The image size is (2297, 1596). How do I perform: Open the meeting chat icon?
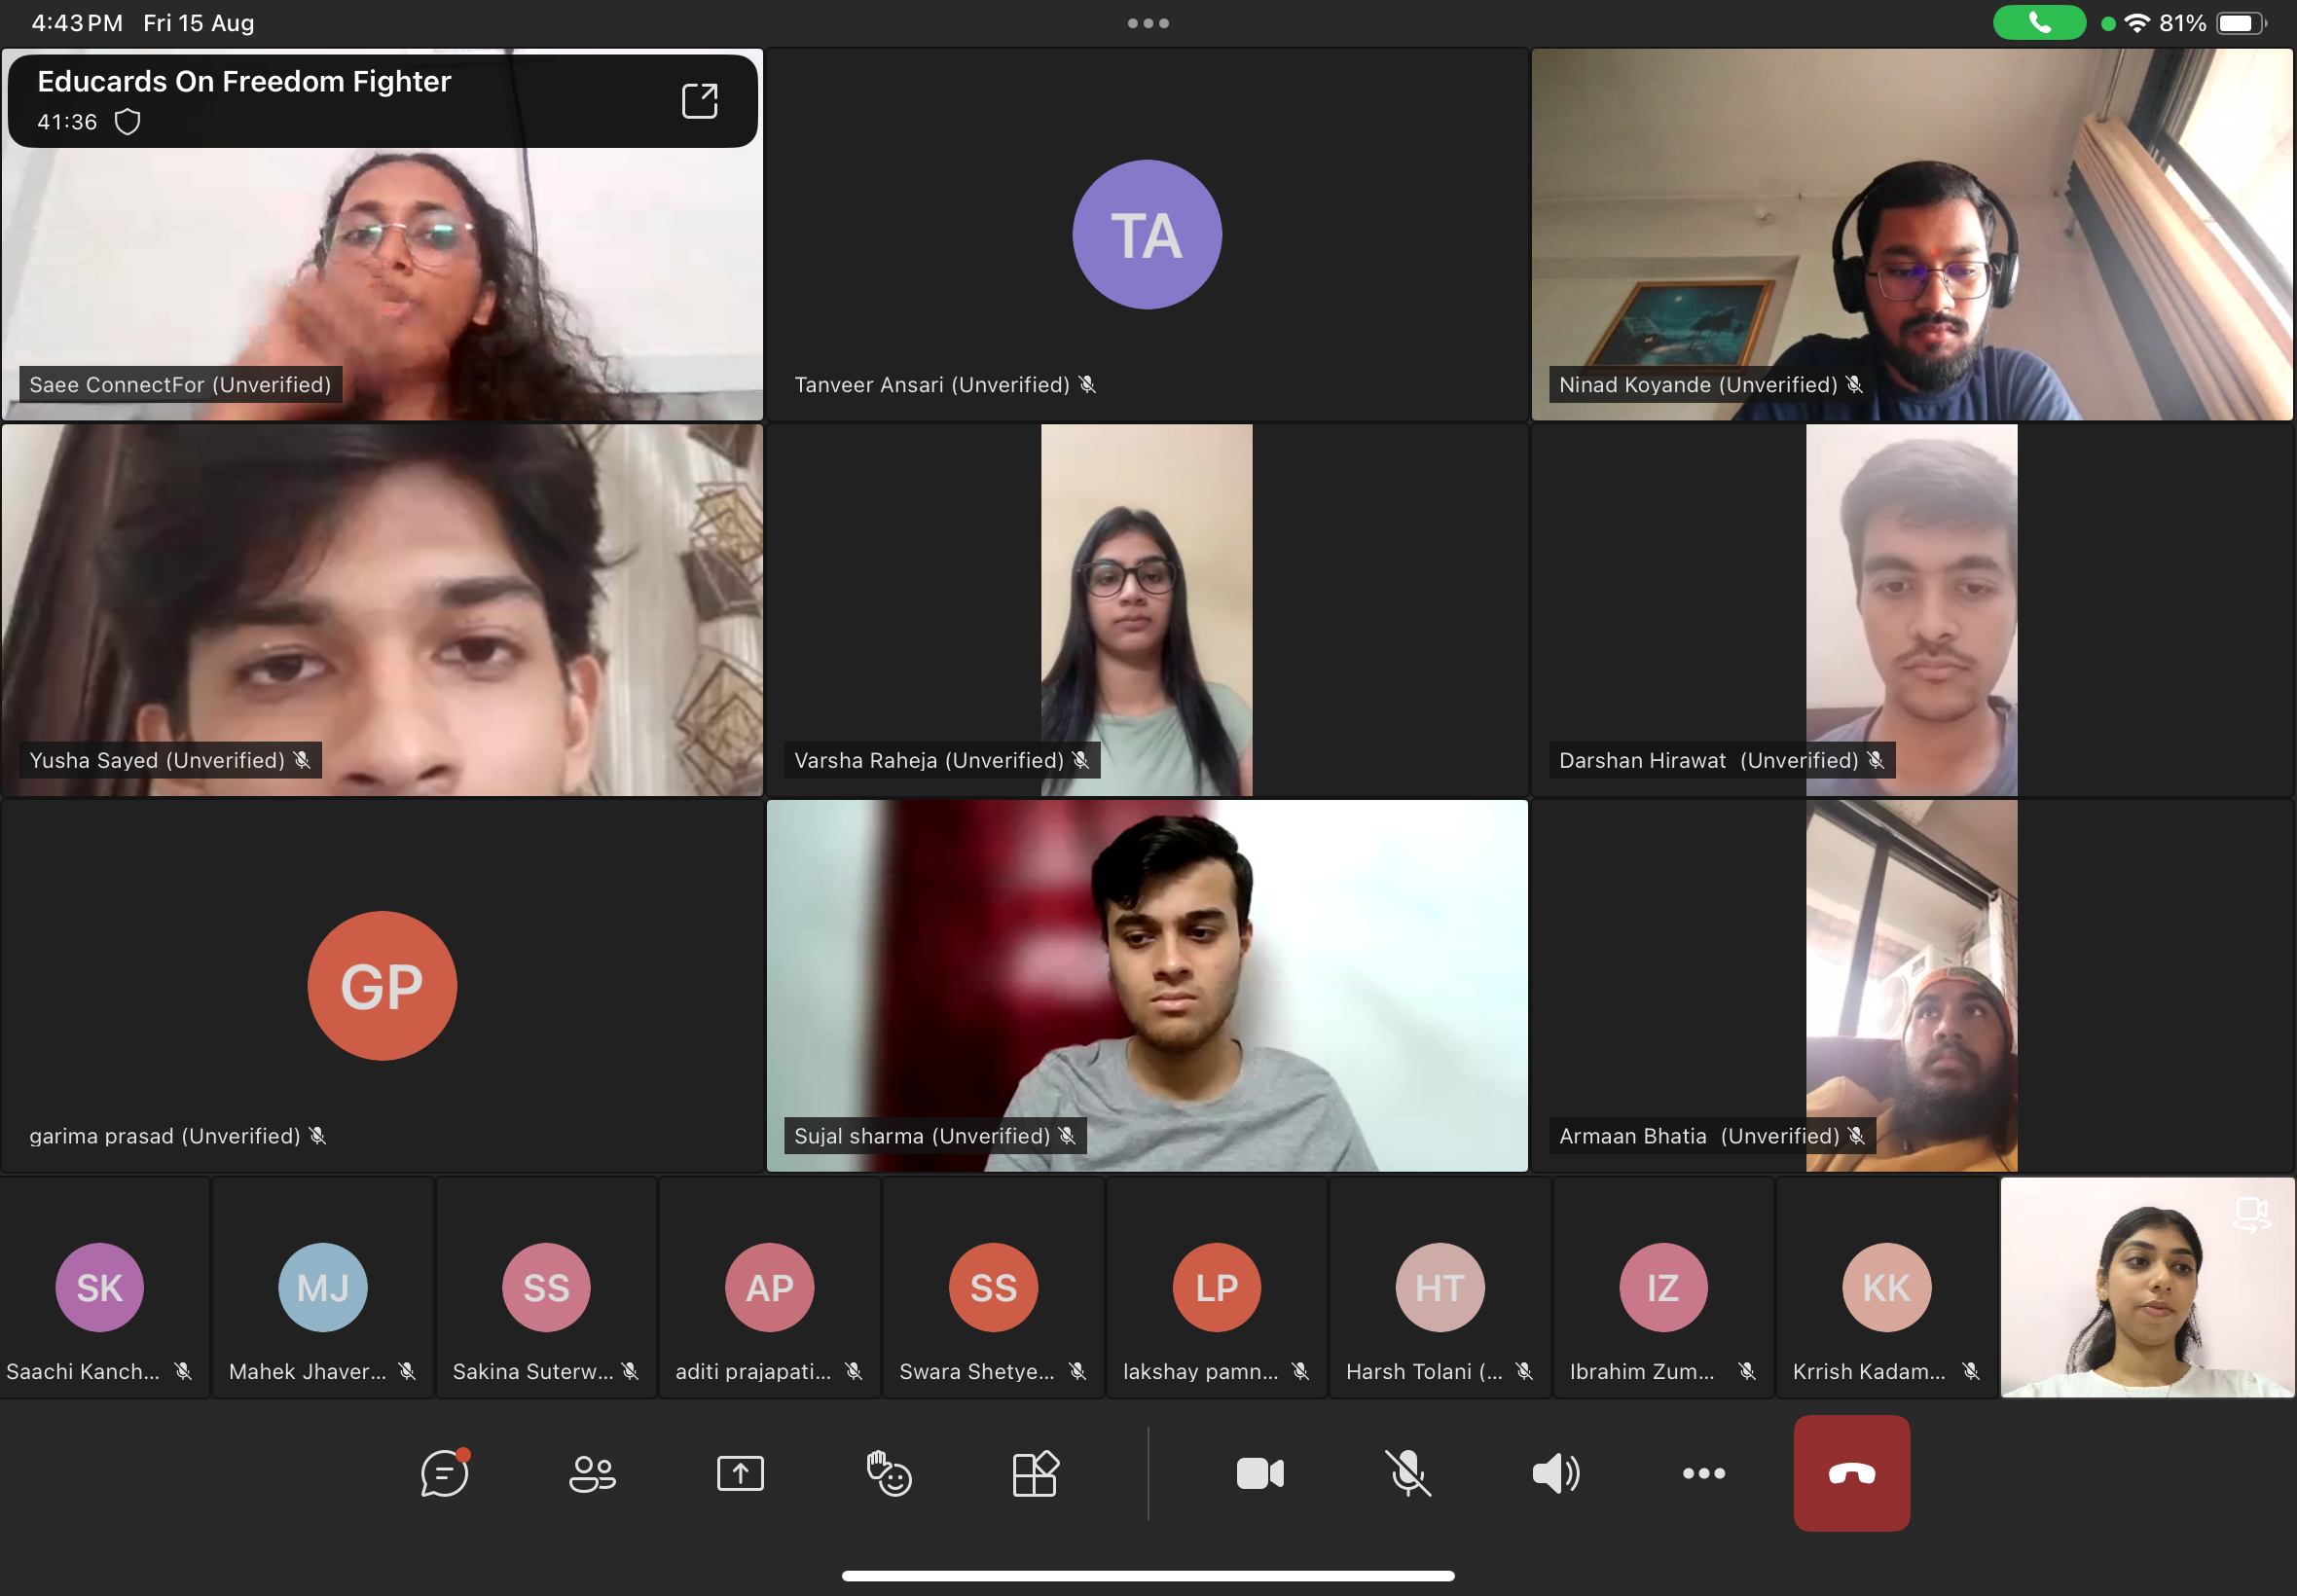444,1473
